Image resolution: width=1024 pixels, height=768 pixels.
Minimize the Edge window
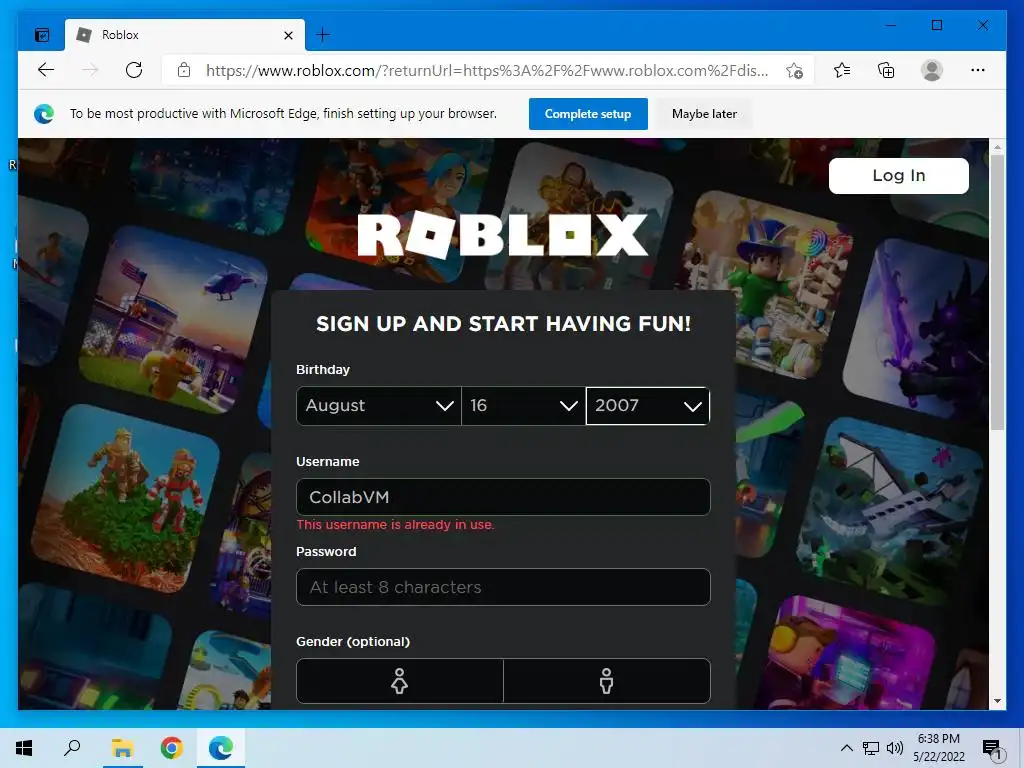pyautogui.click(x=891, y=25)
